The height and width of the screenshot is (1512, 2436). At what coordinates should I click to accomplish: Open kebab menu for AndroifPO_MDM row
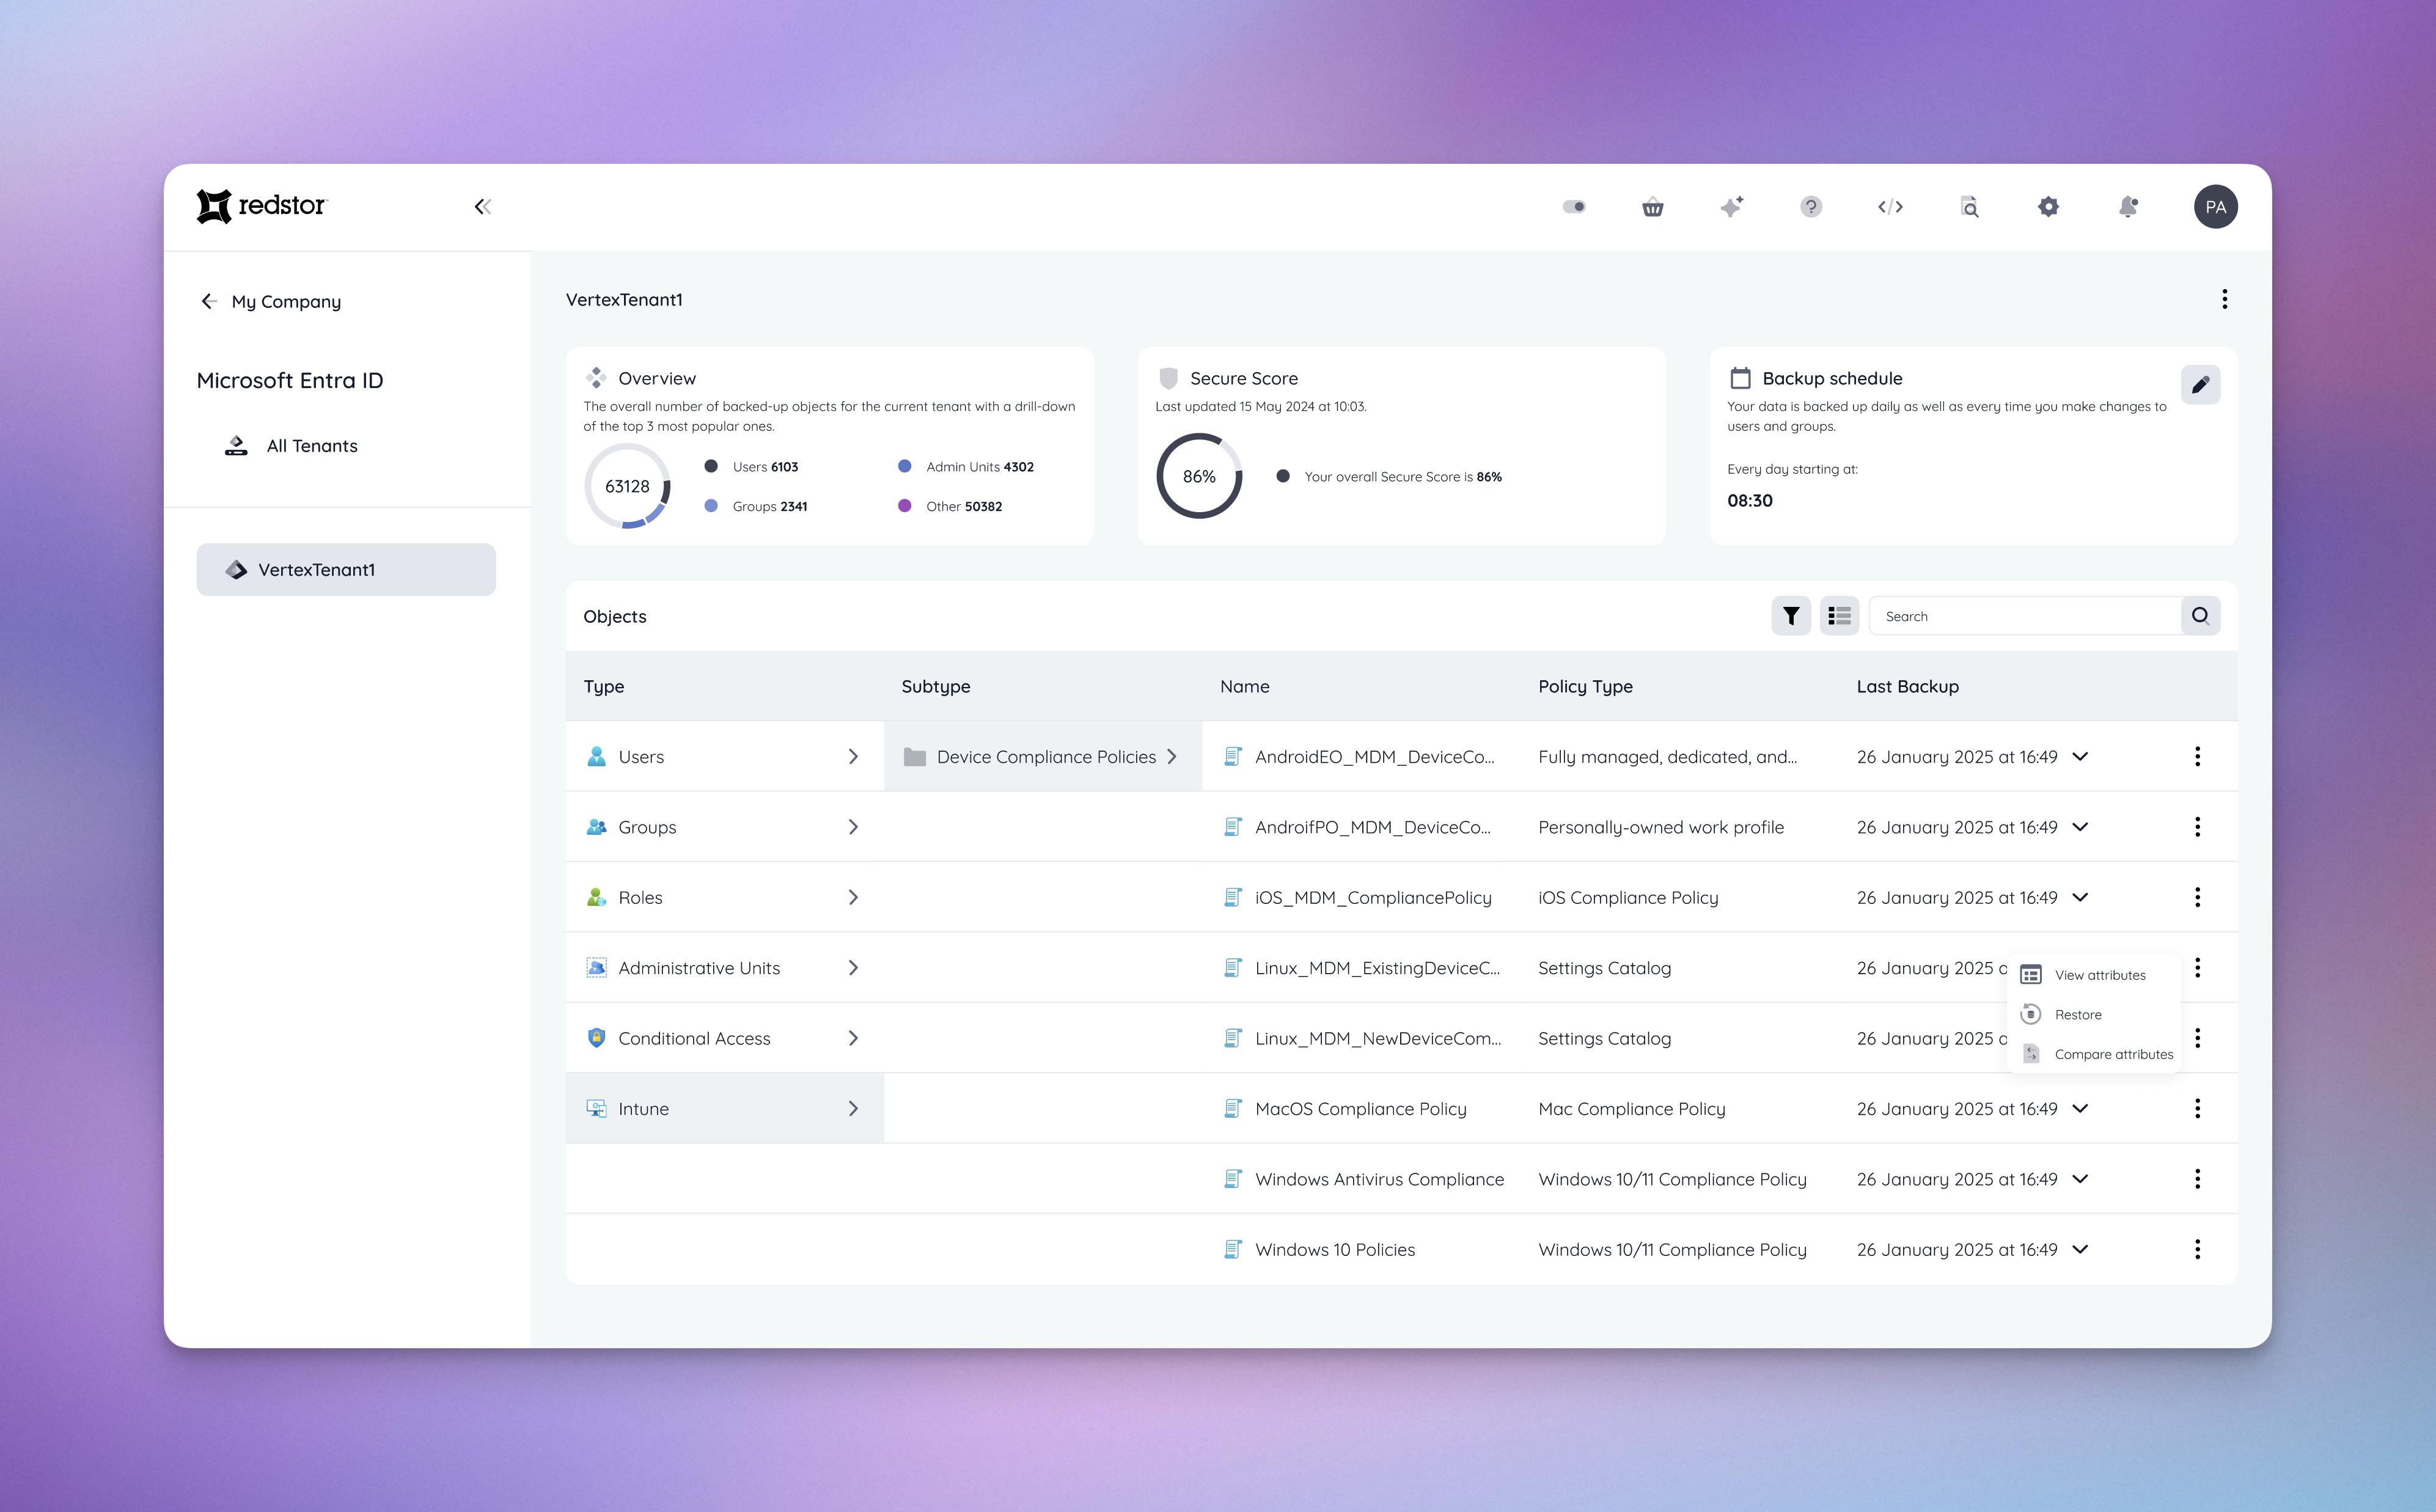click(x=2197, y=827)
